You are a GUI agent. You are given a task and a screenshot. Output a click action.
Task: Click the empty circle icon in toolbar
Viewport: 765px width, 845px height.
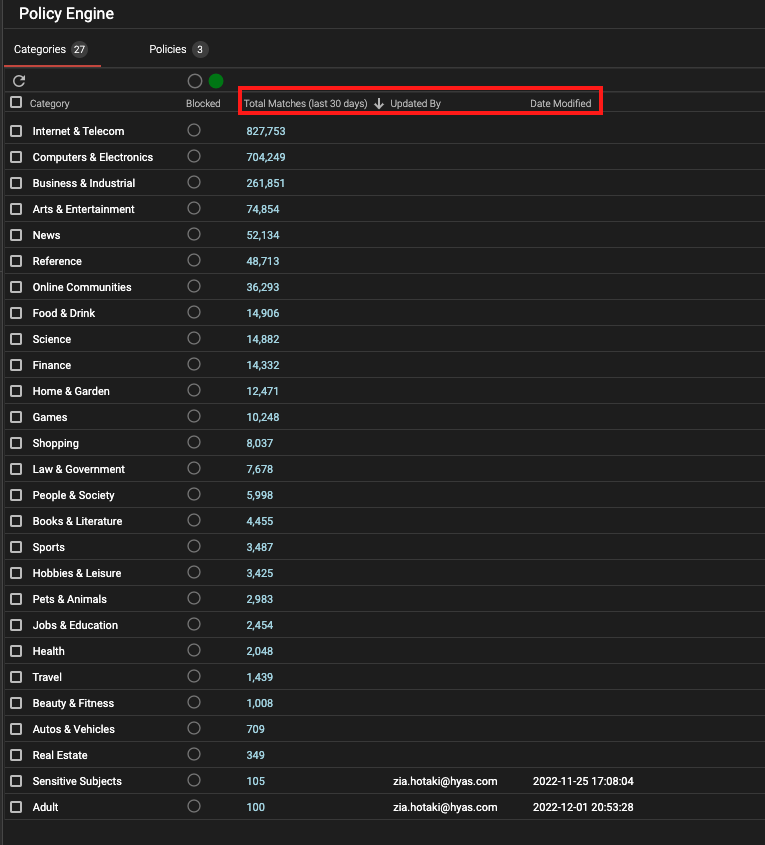195,81
